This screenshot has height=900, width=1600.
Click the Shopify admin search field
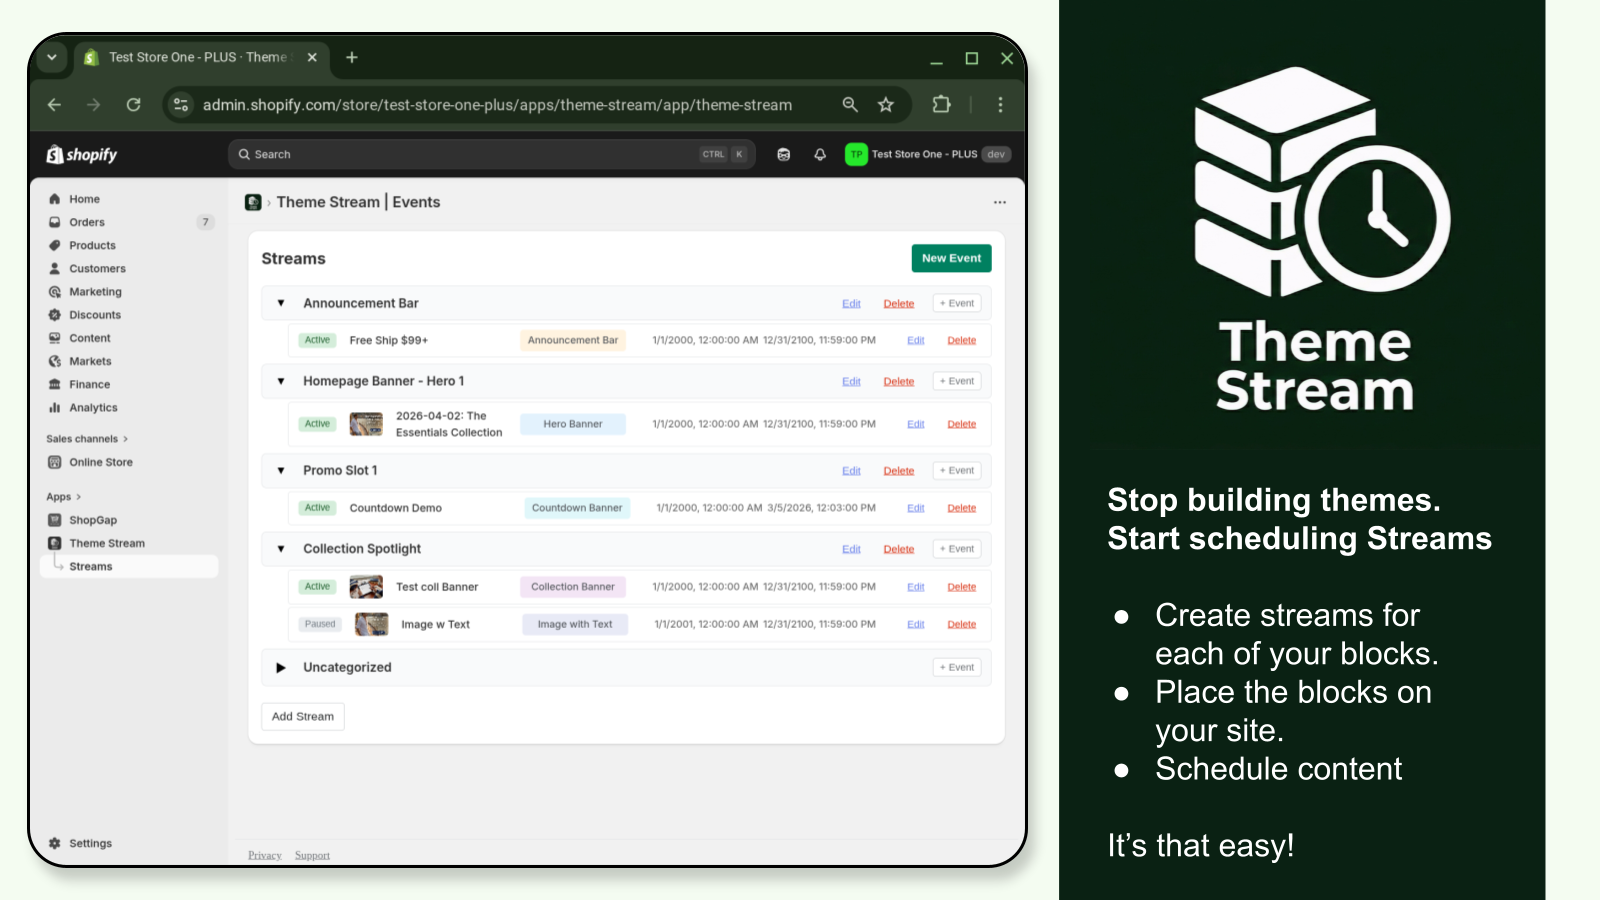[x=491, y=154]
